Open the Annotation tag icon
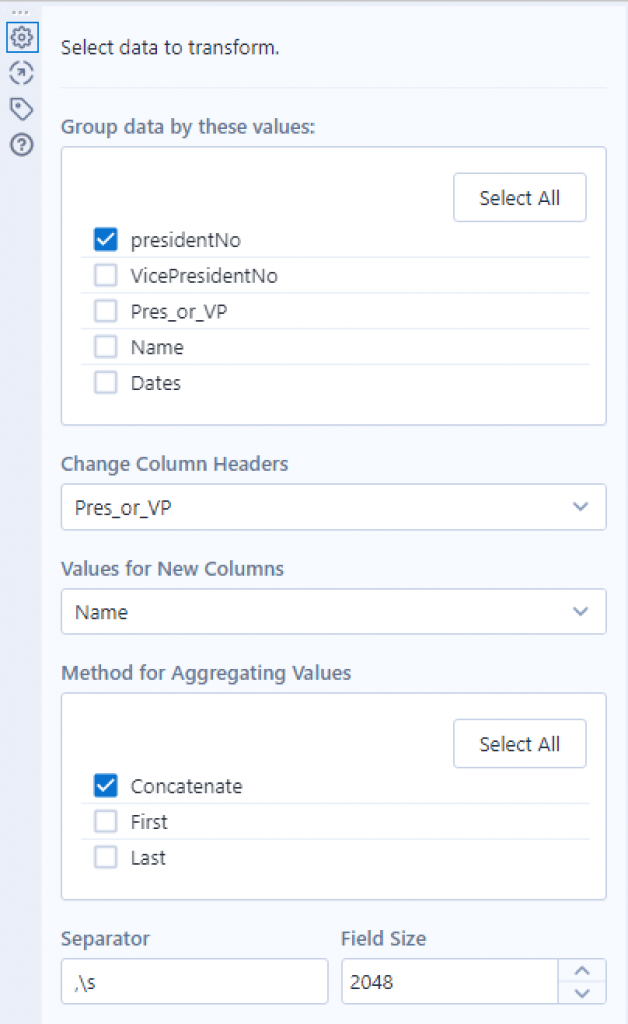Viewport: 628px width, 1024px height. coord(21,108)
